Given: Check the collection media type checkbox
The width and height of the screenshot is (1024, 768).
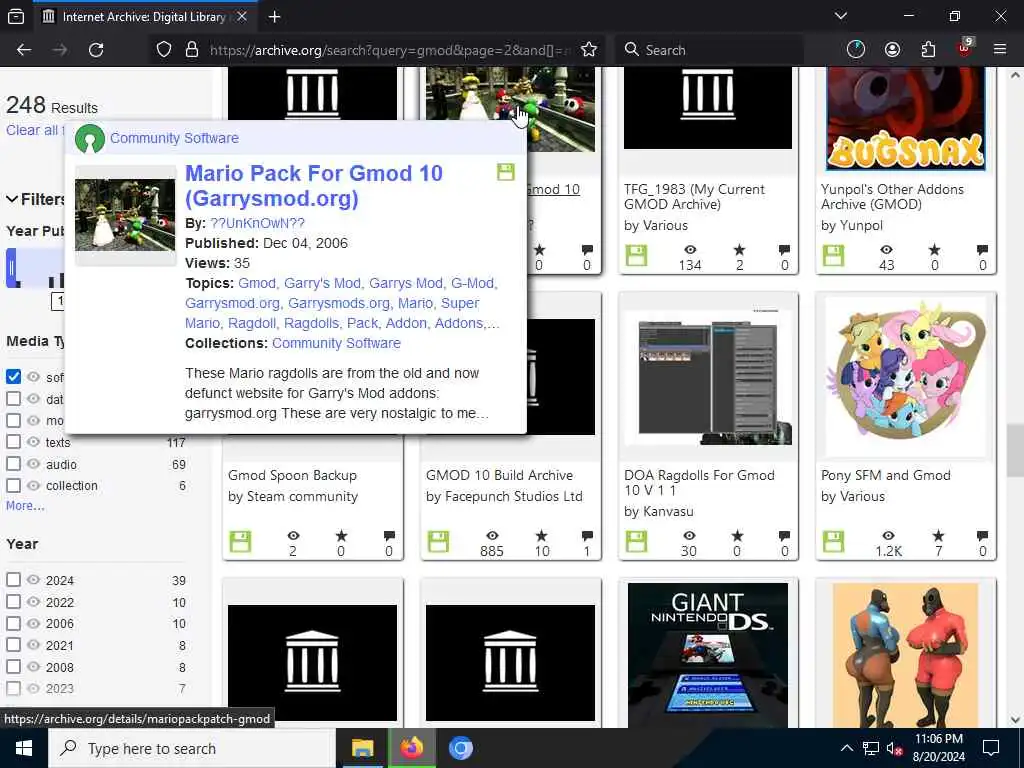Looking at the screenshot, I should point(13,485).
